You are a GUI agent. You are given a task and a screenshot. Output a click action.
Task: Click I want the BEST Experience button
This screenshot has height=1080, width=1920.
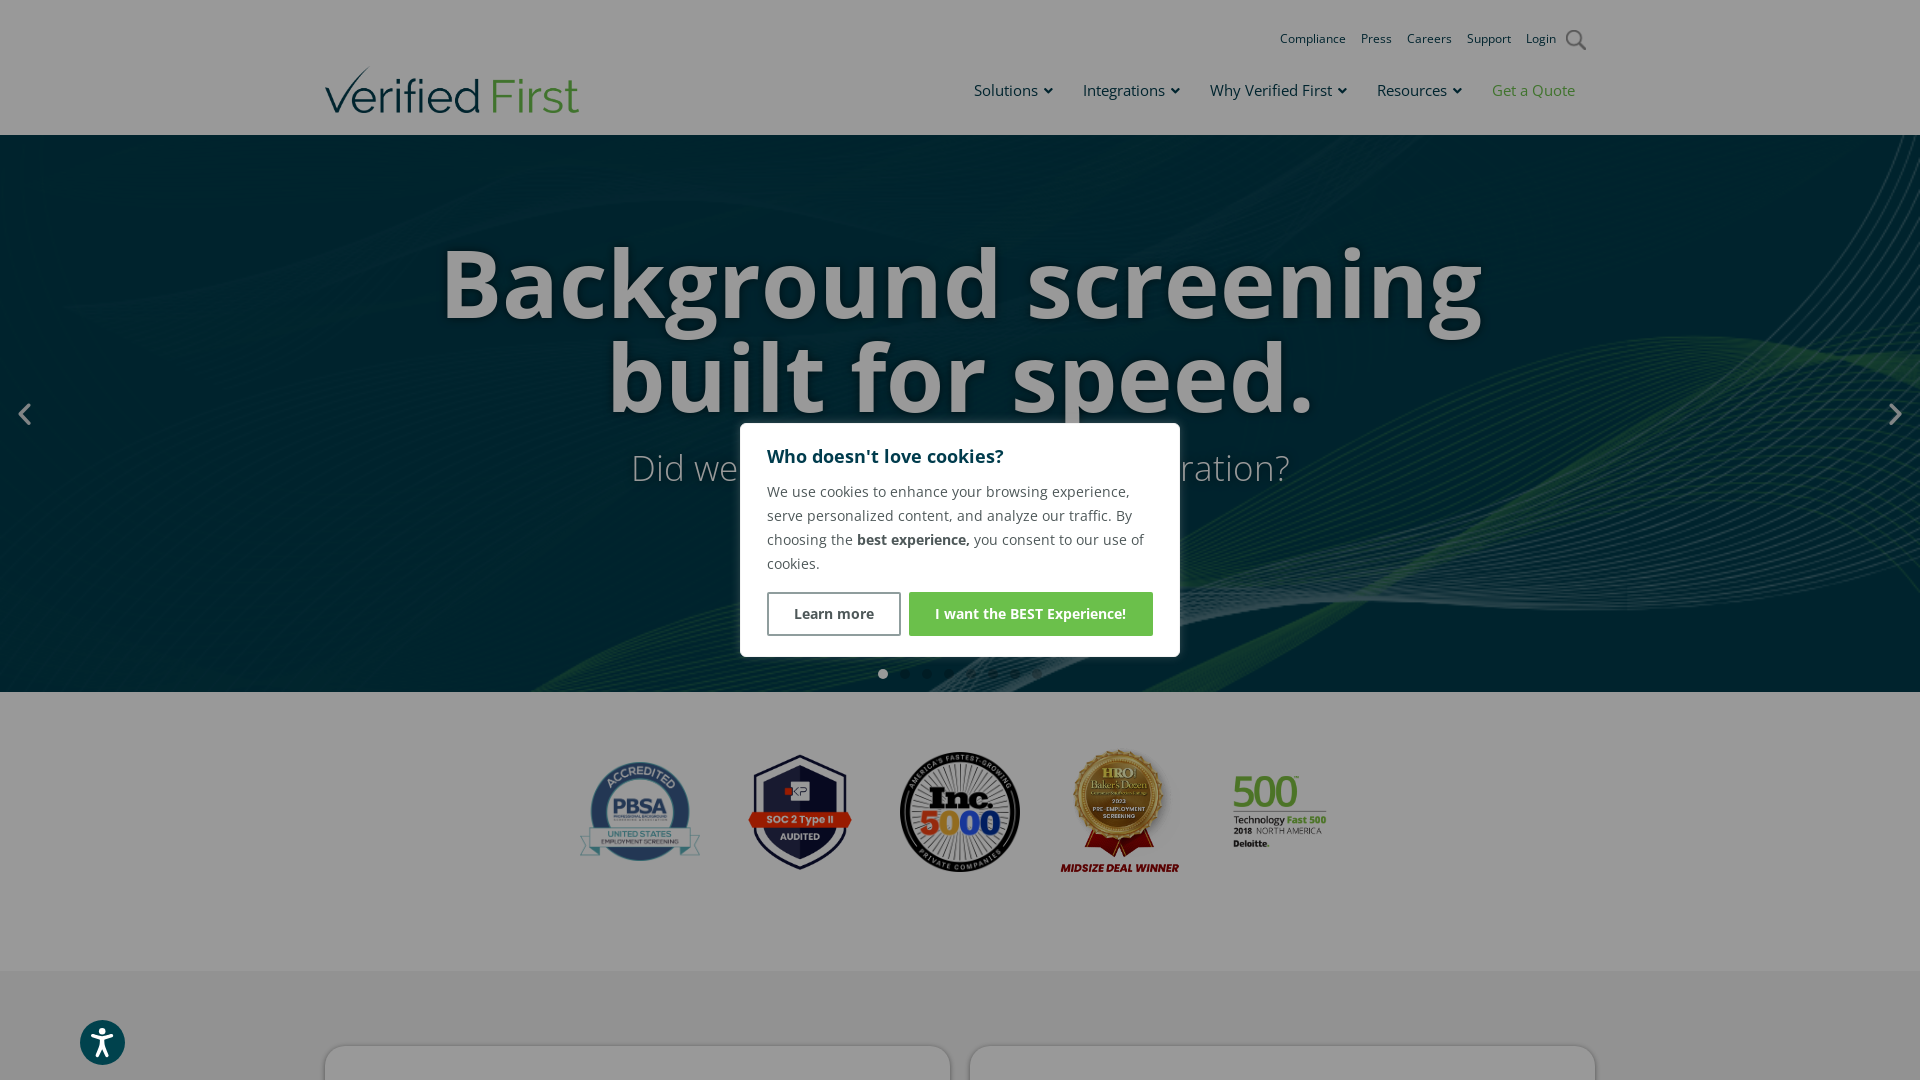tap(1030, 613)
